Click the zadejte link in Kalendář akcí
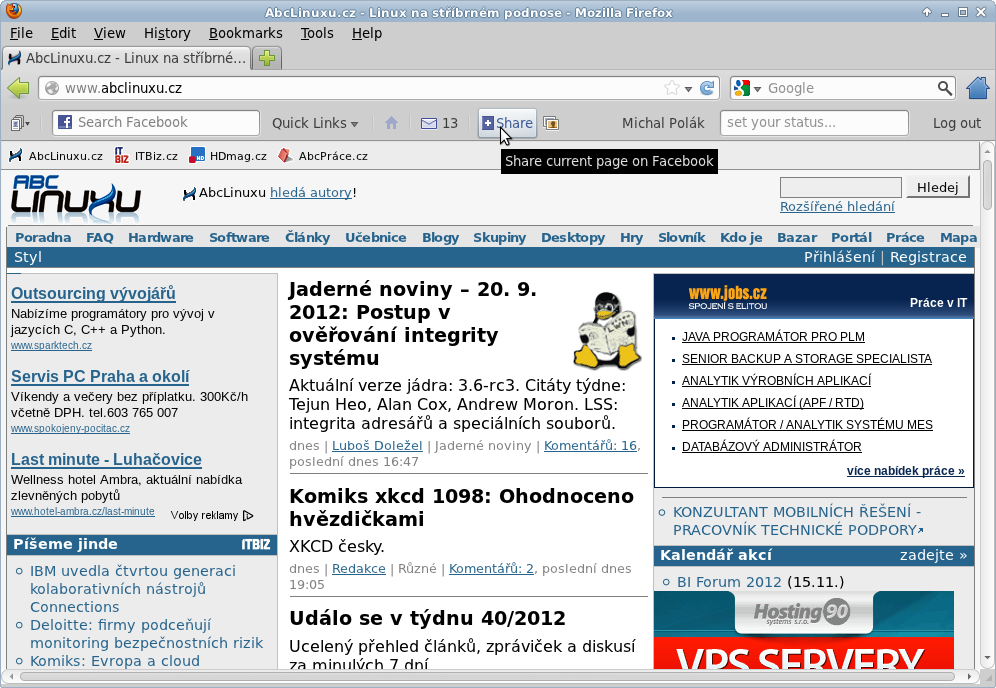The width and height of the screenshot is (996, 688). (933, 555)
